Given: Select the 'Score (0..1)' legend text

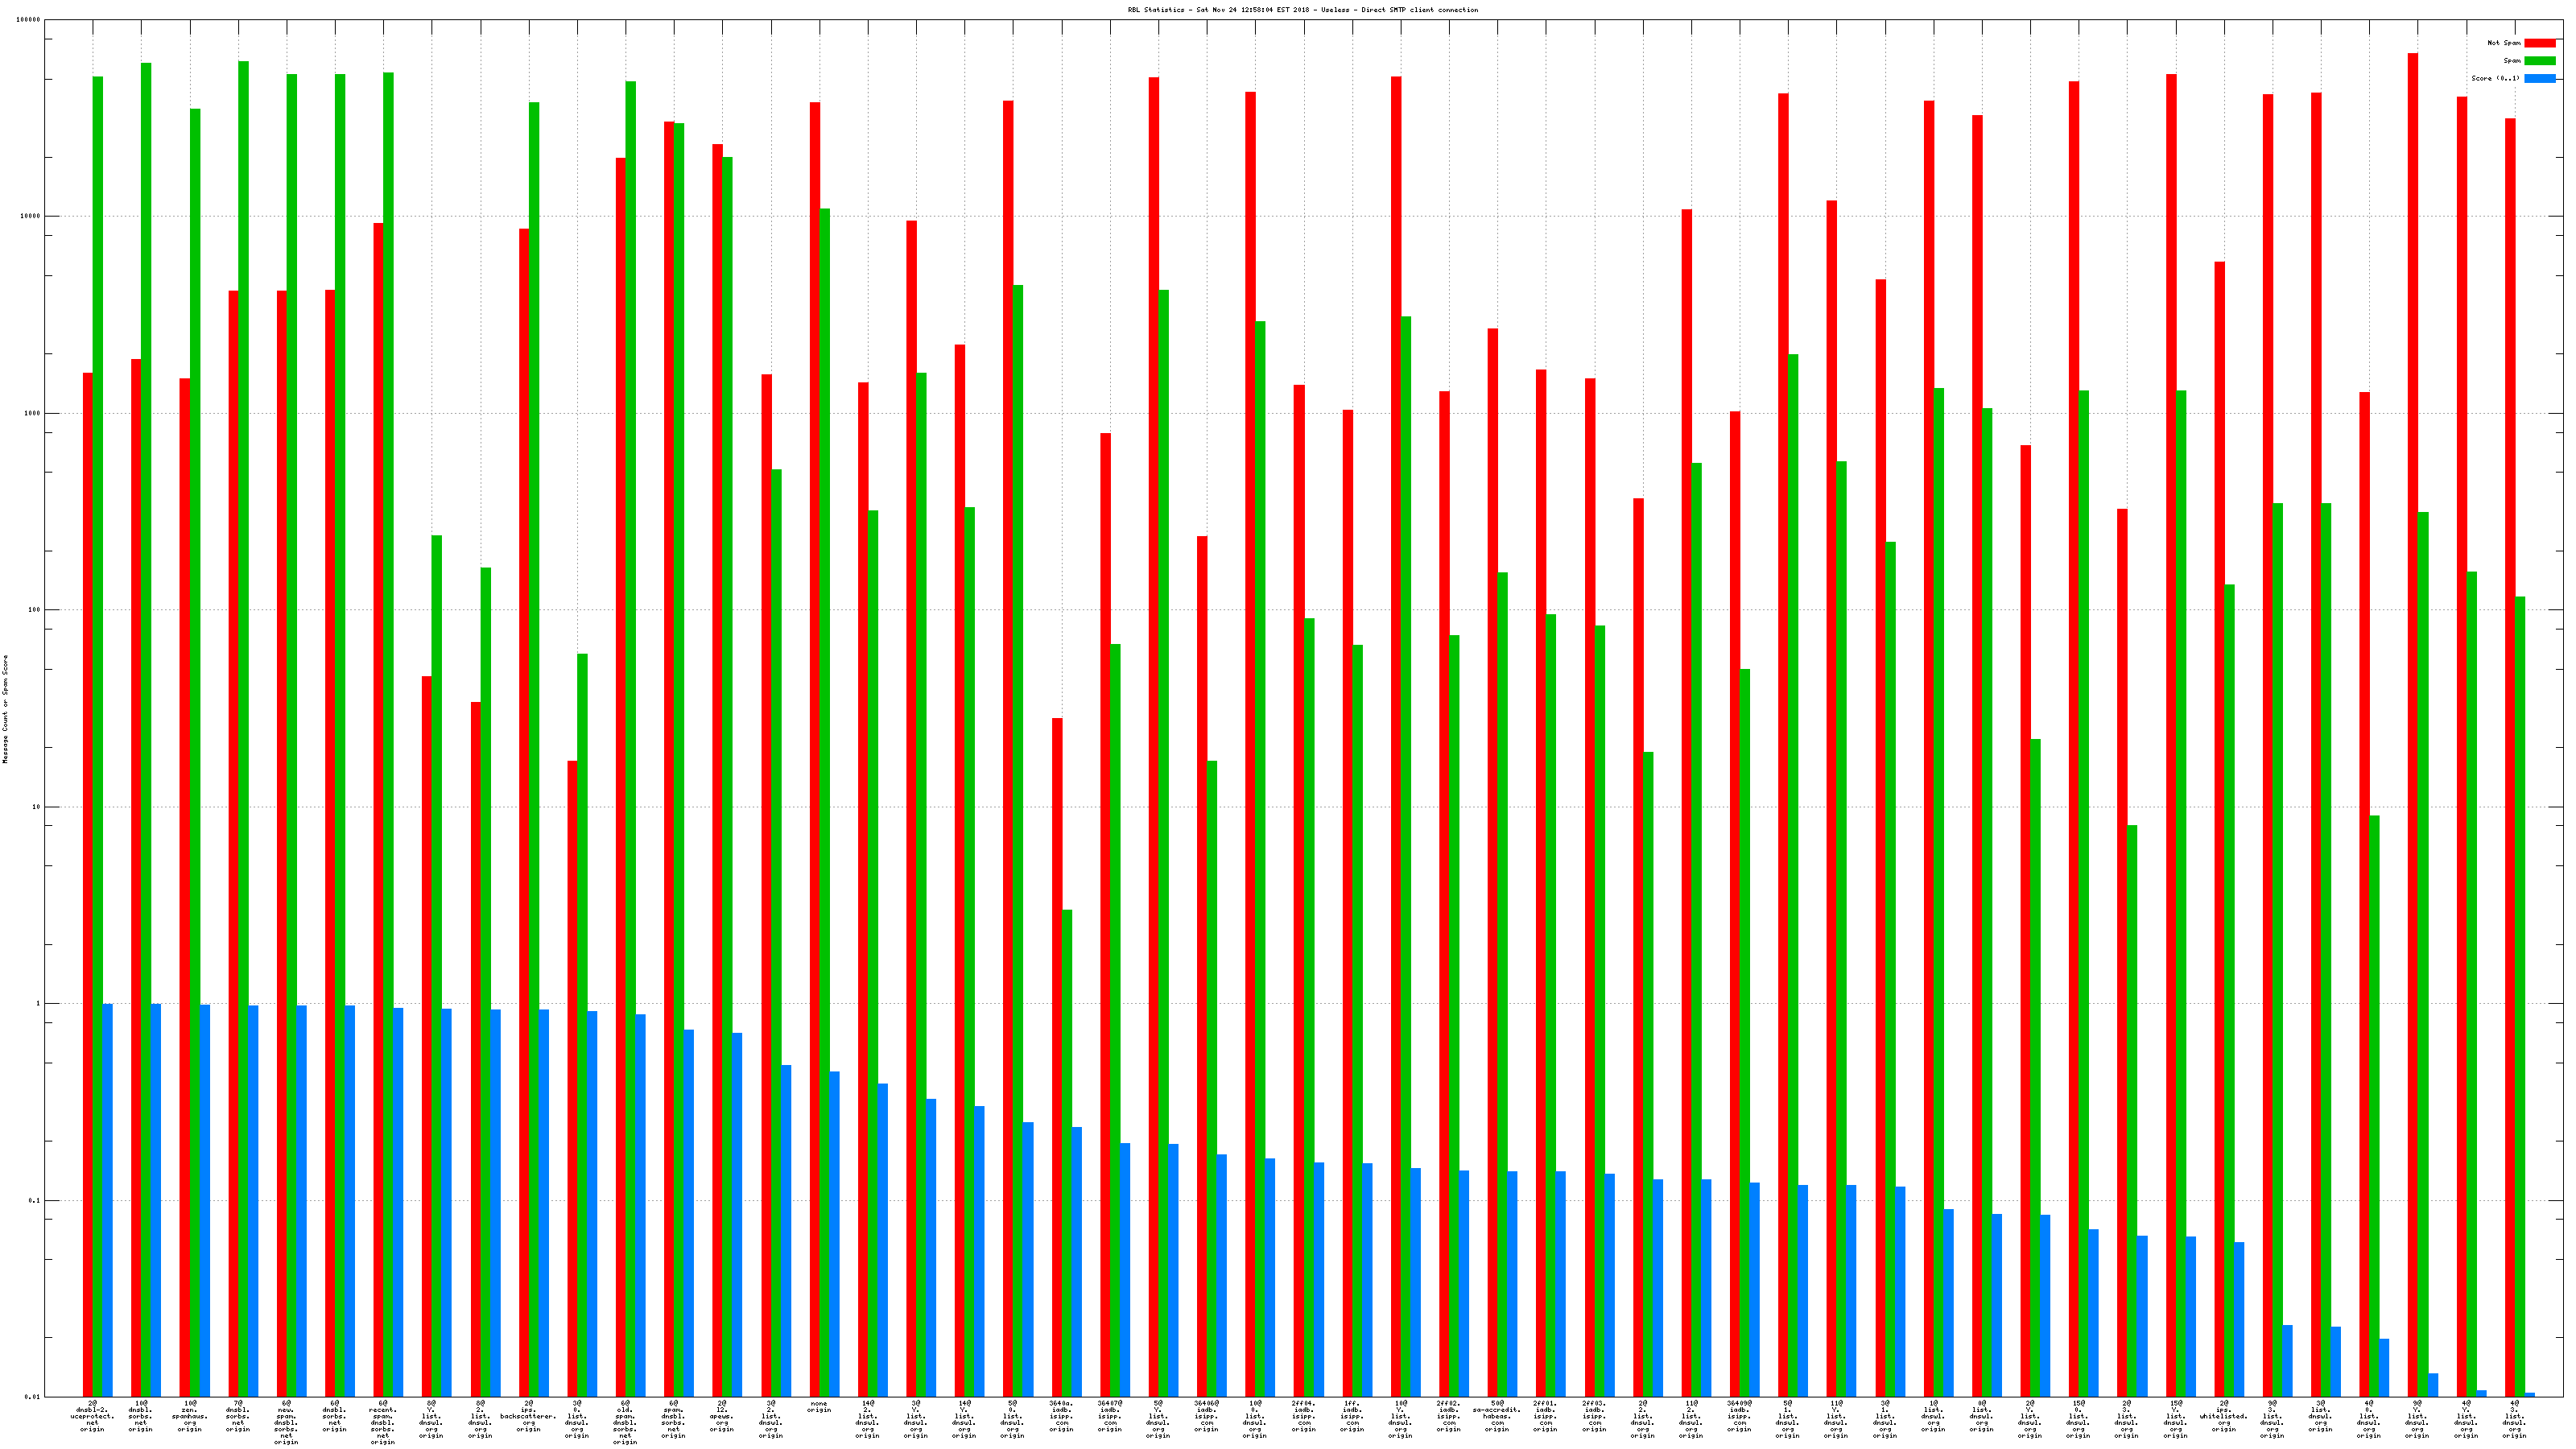Looking at the screenshot, I should click(2495, 78).
